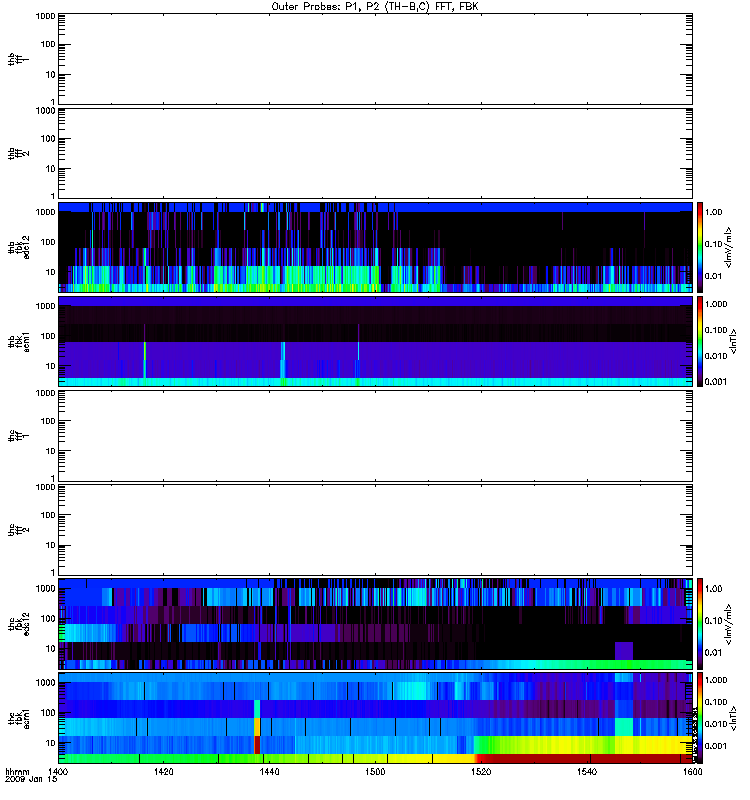Click the 'thb fbk scm1' vertical axis title
This screenshot has width=750, height=800.
(x=19, y=342)
